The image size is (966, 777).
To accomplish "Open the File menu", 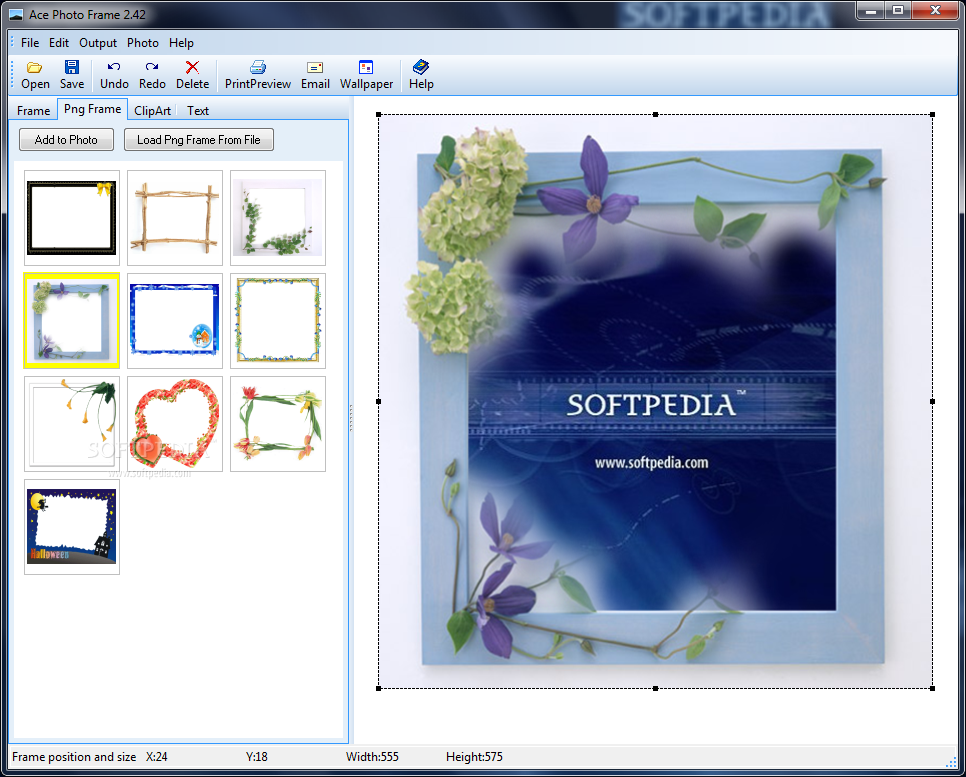I will pos(30,43).
